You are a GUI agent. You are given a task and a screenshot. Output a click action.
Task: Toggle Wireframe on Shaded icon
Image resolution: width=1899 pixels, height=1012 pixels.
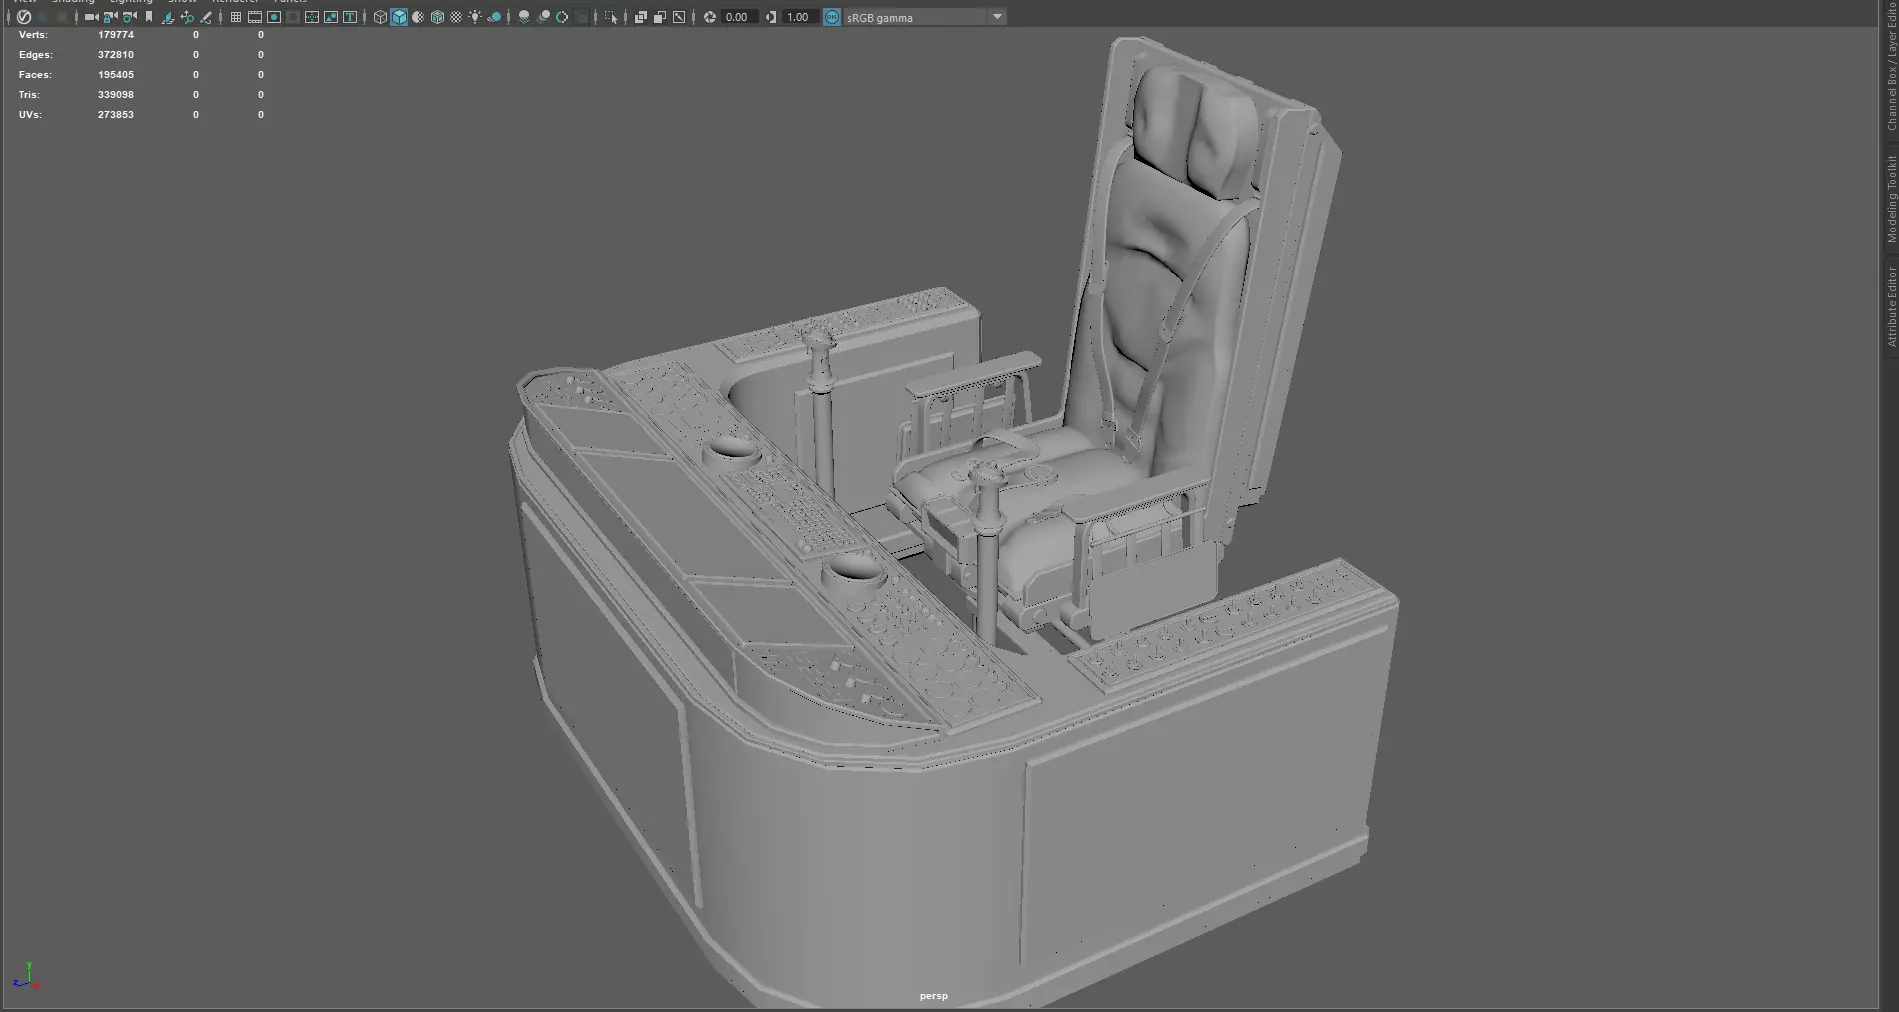[x=437, y=17]
